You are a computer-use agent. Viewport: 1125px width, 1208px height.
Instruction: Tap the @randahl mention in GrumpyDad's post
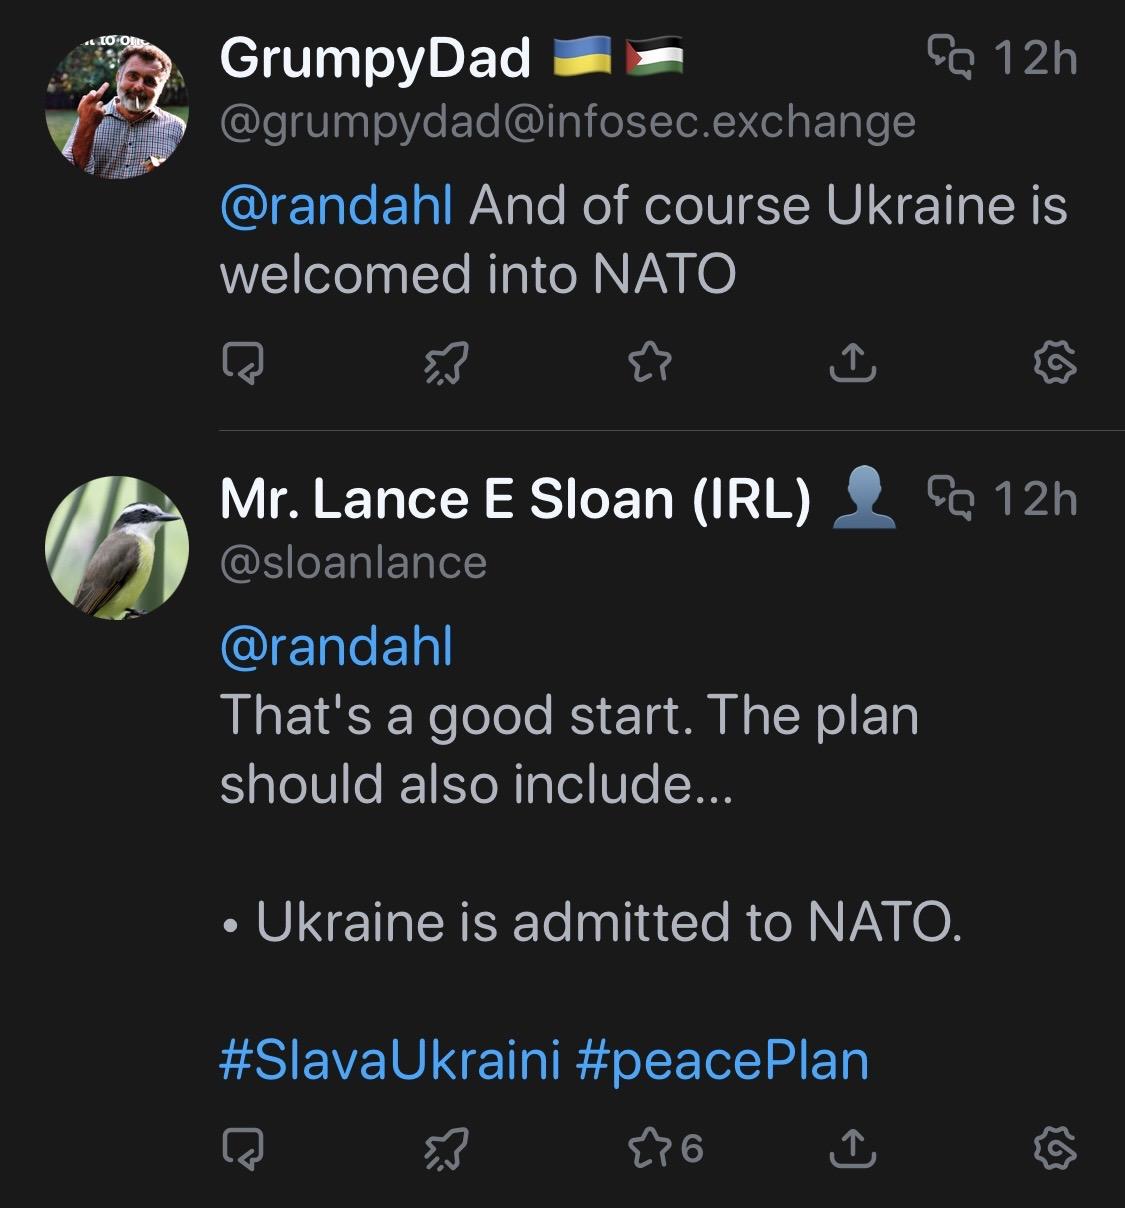tap(336, 207)
